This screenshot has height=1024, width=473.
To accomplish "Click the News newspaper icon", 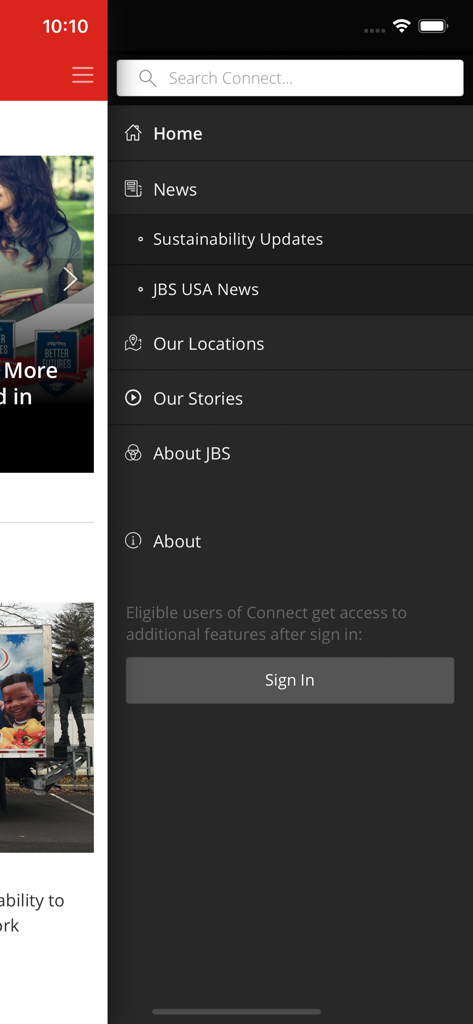I will coord(133,189).
